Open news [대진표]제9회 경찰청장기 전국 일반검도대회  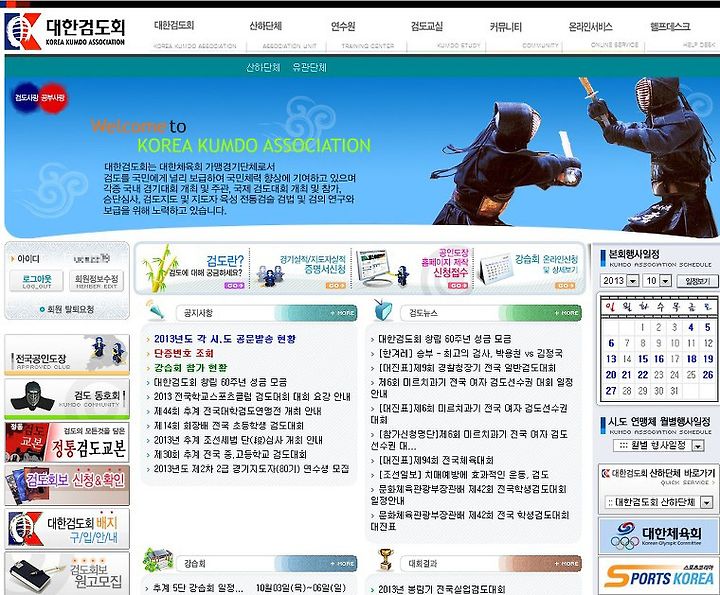click(x=467, y=368)
